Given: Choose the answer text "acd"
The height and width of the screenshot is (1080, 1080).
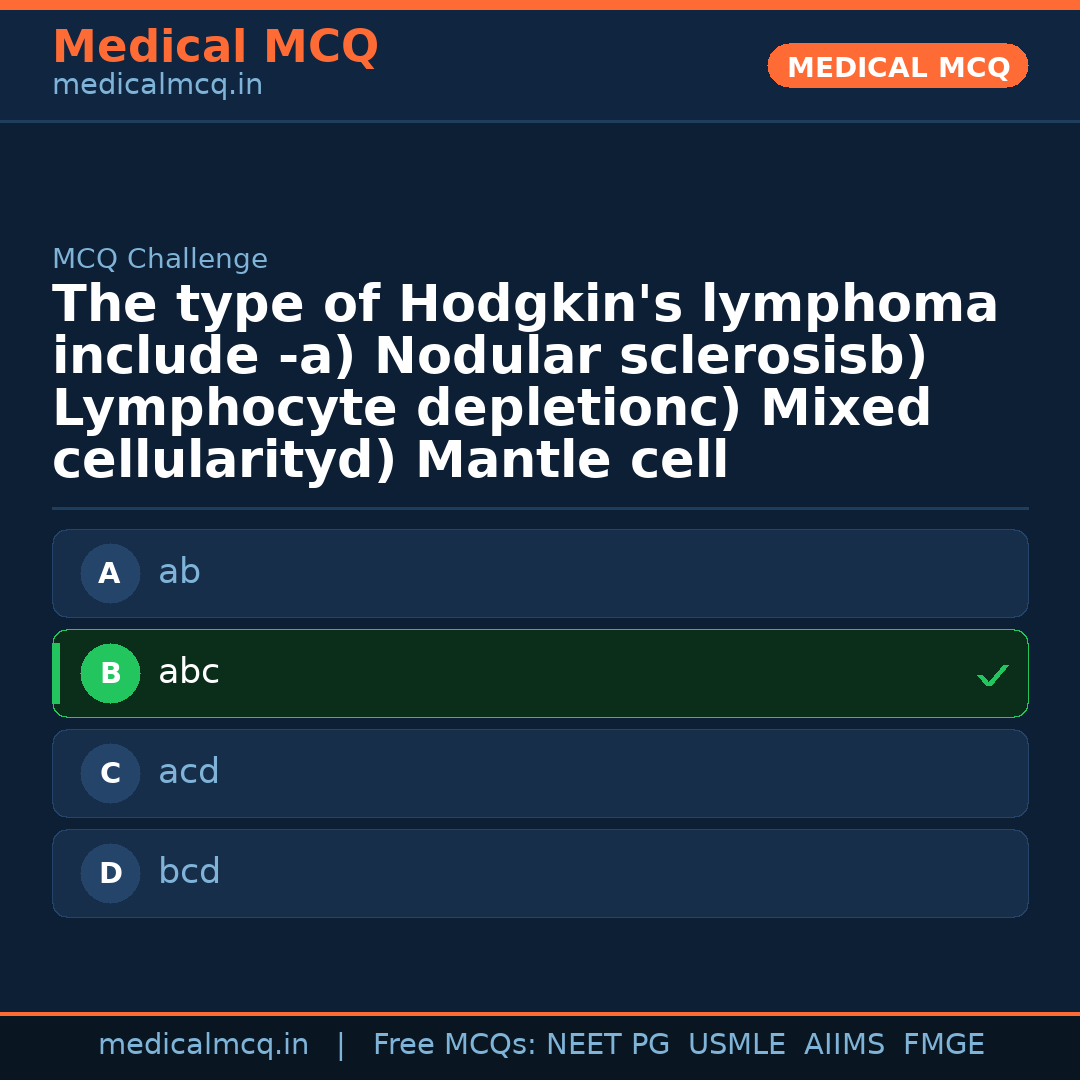Looking at the screenshot, I should pyautogui.click(x=189, y=772).
